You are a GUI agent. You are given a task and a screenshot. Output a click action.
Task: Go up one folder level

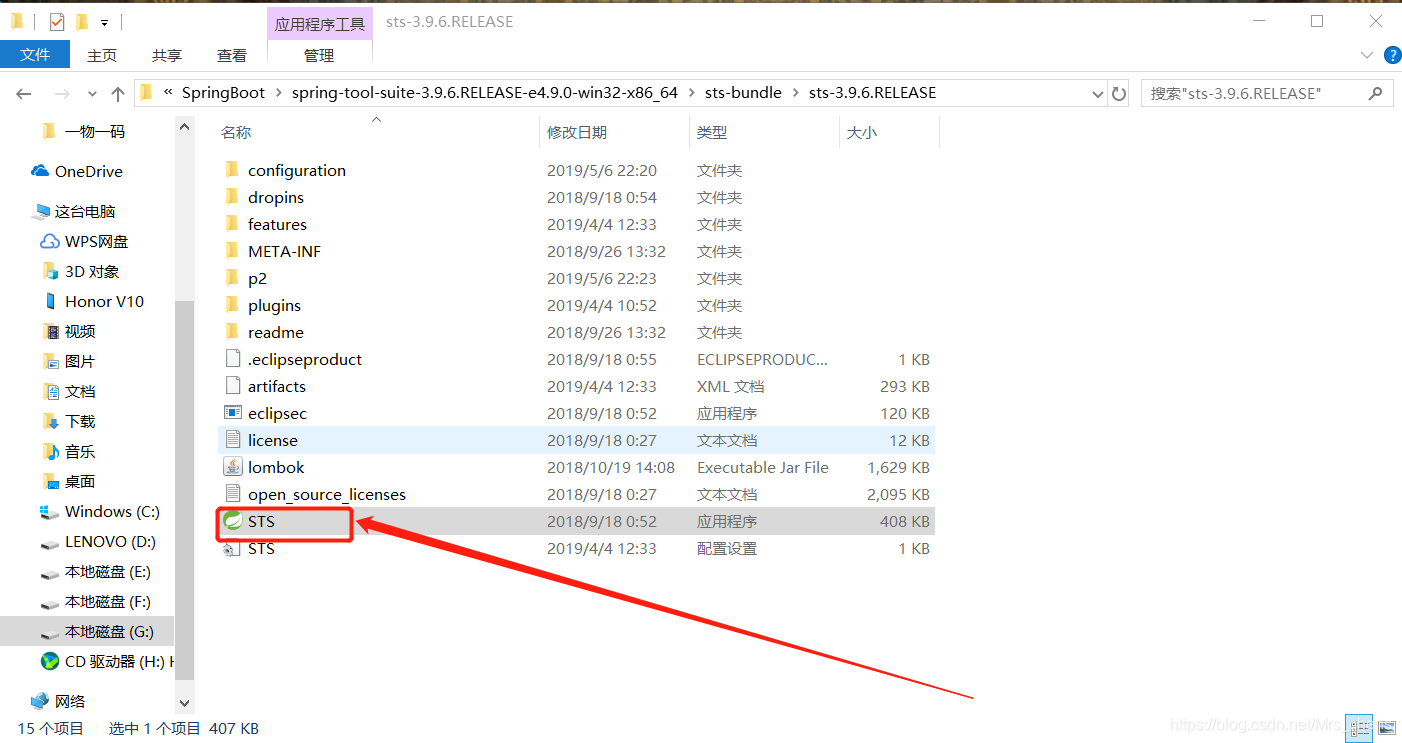point(117,93)
